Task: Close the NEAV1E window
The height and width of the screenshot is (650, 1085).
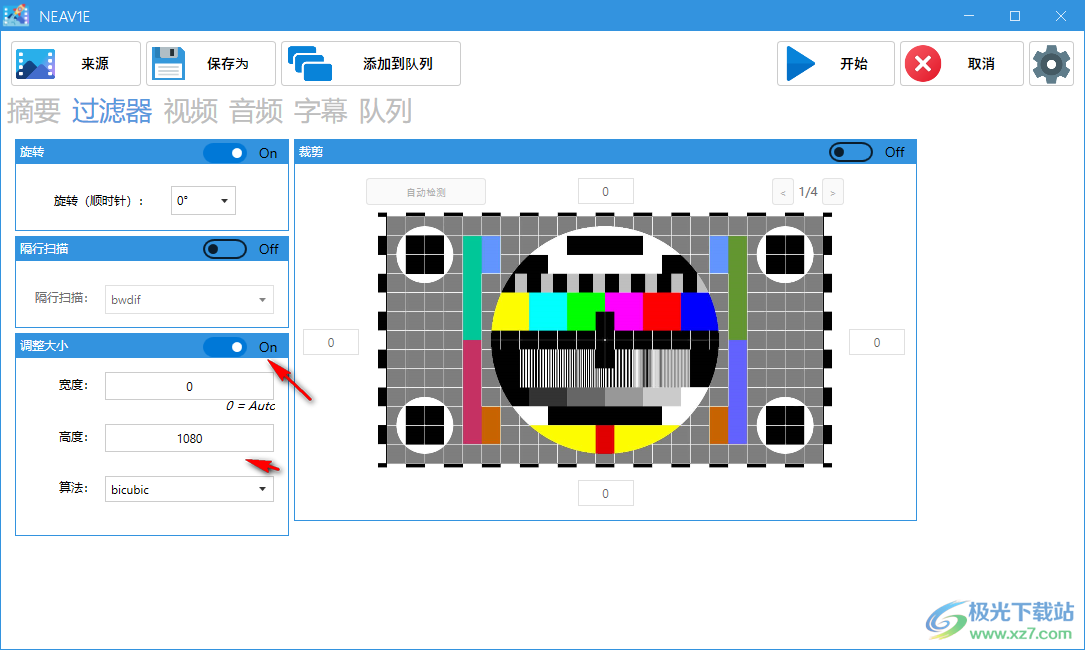Action: 1061,16
